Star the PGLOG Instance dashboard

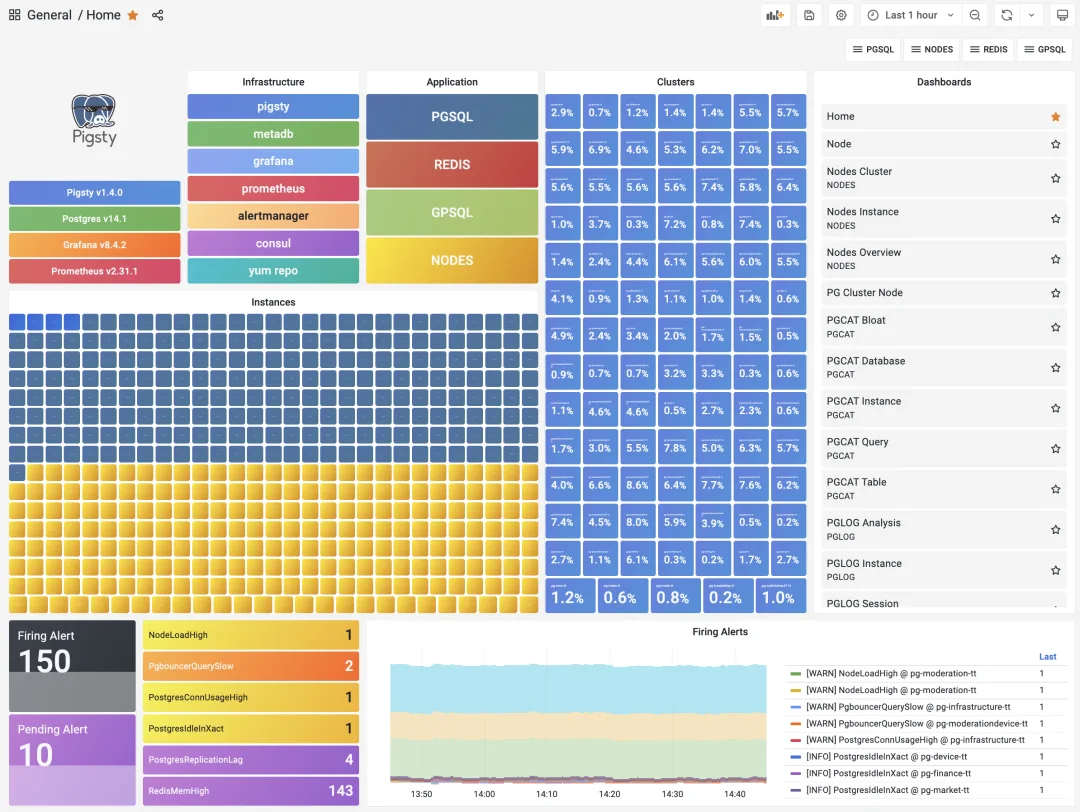(1055, 571)
